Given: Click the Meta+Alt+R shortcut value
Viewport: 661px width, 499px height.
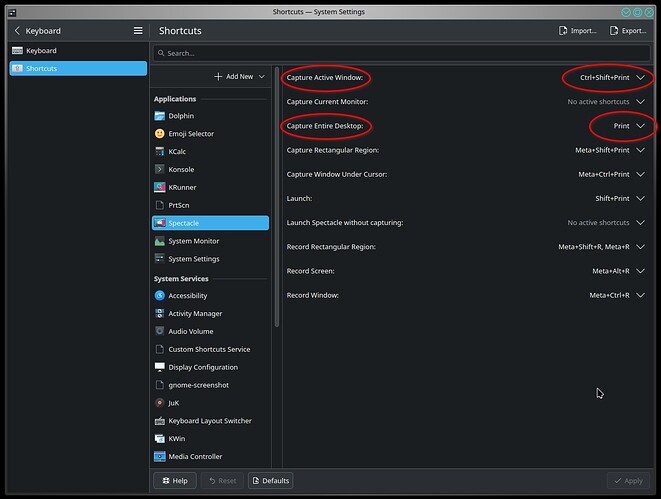Looking at the screenshot, I should point(611,271).
